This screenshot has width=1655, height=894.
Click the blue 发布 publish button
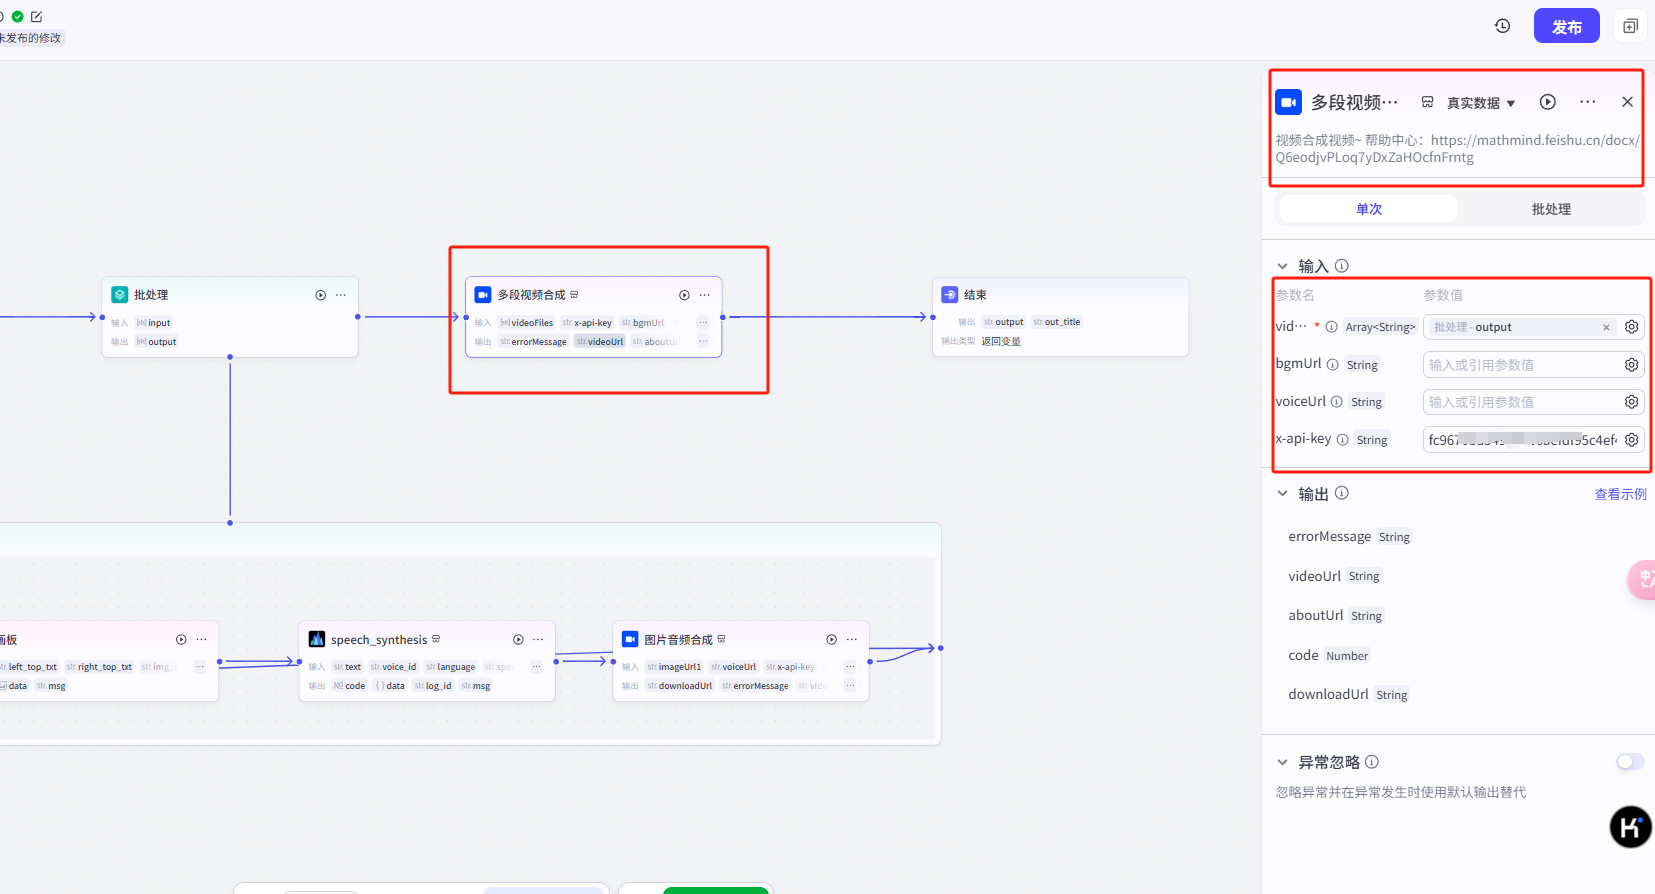pos(1566,27)
